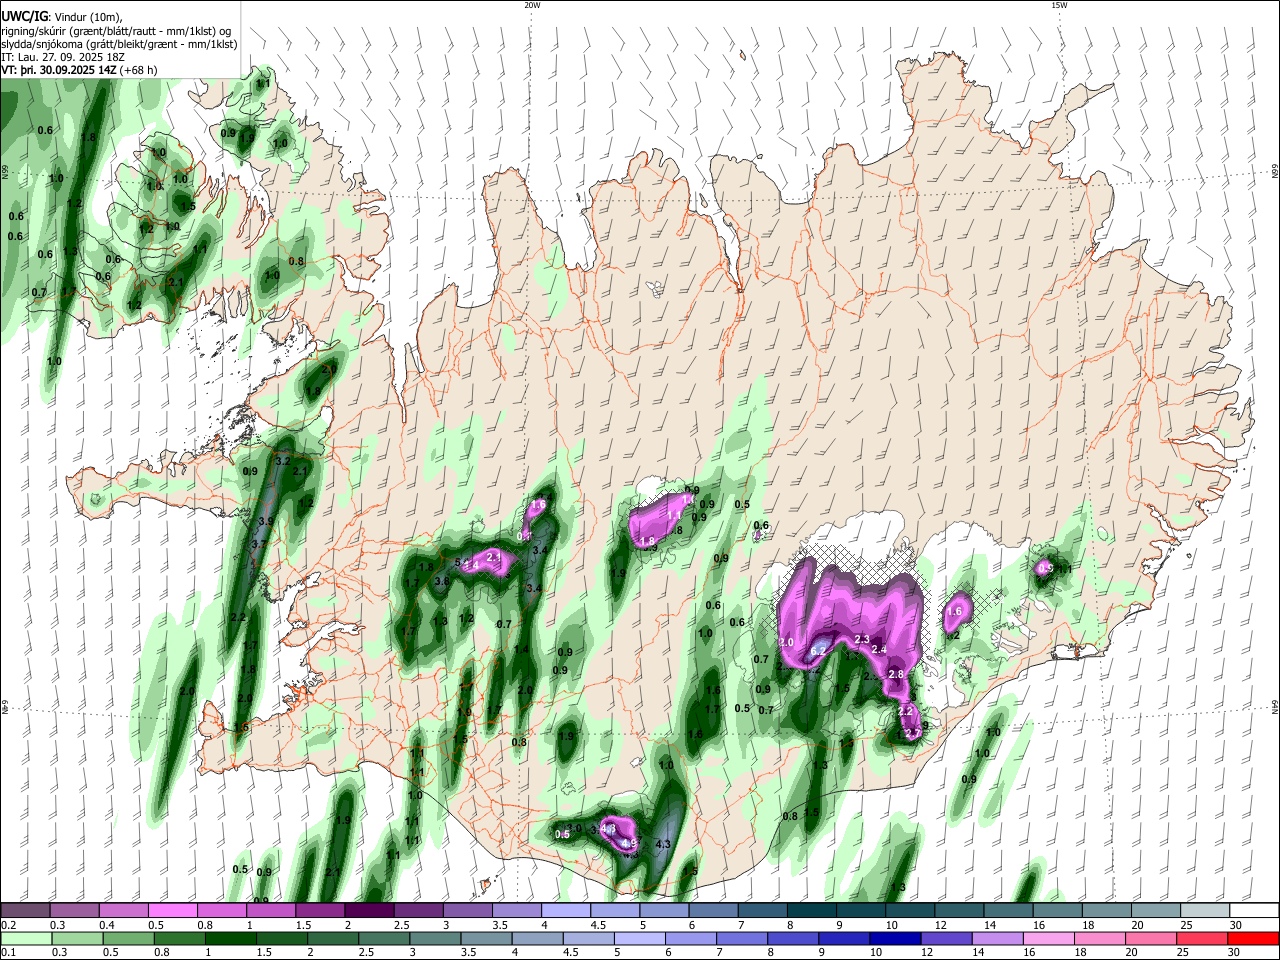Click the '20W' longitude label
1280x960 pixels.
click(532, 5)
